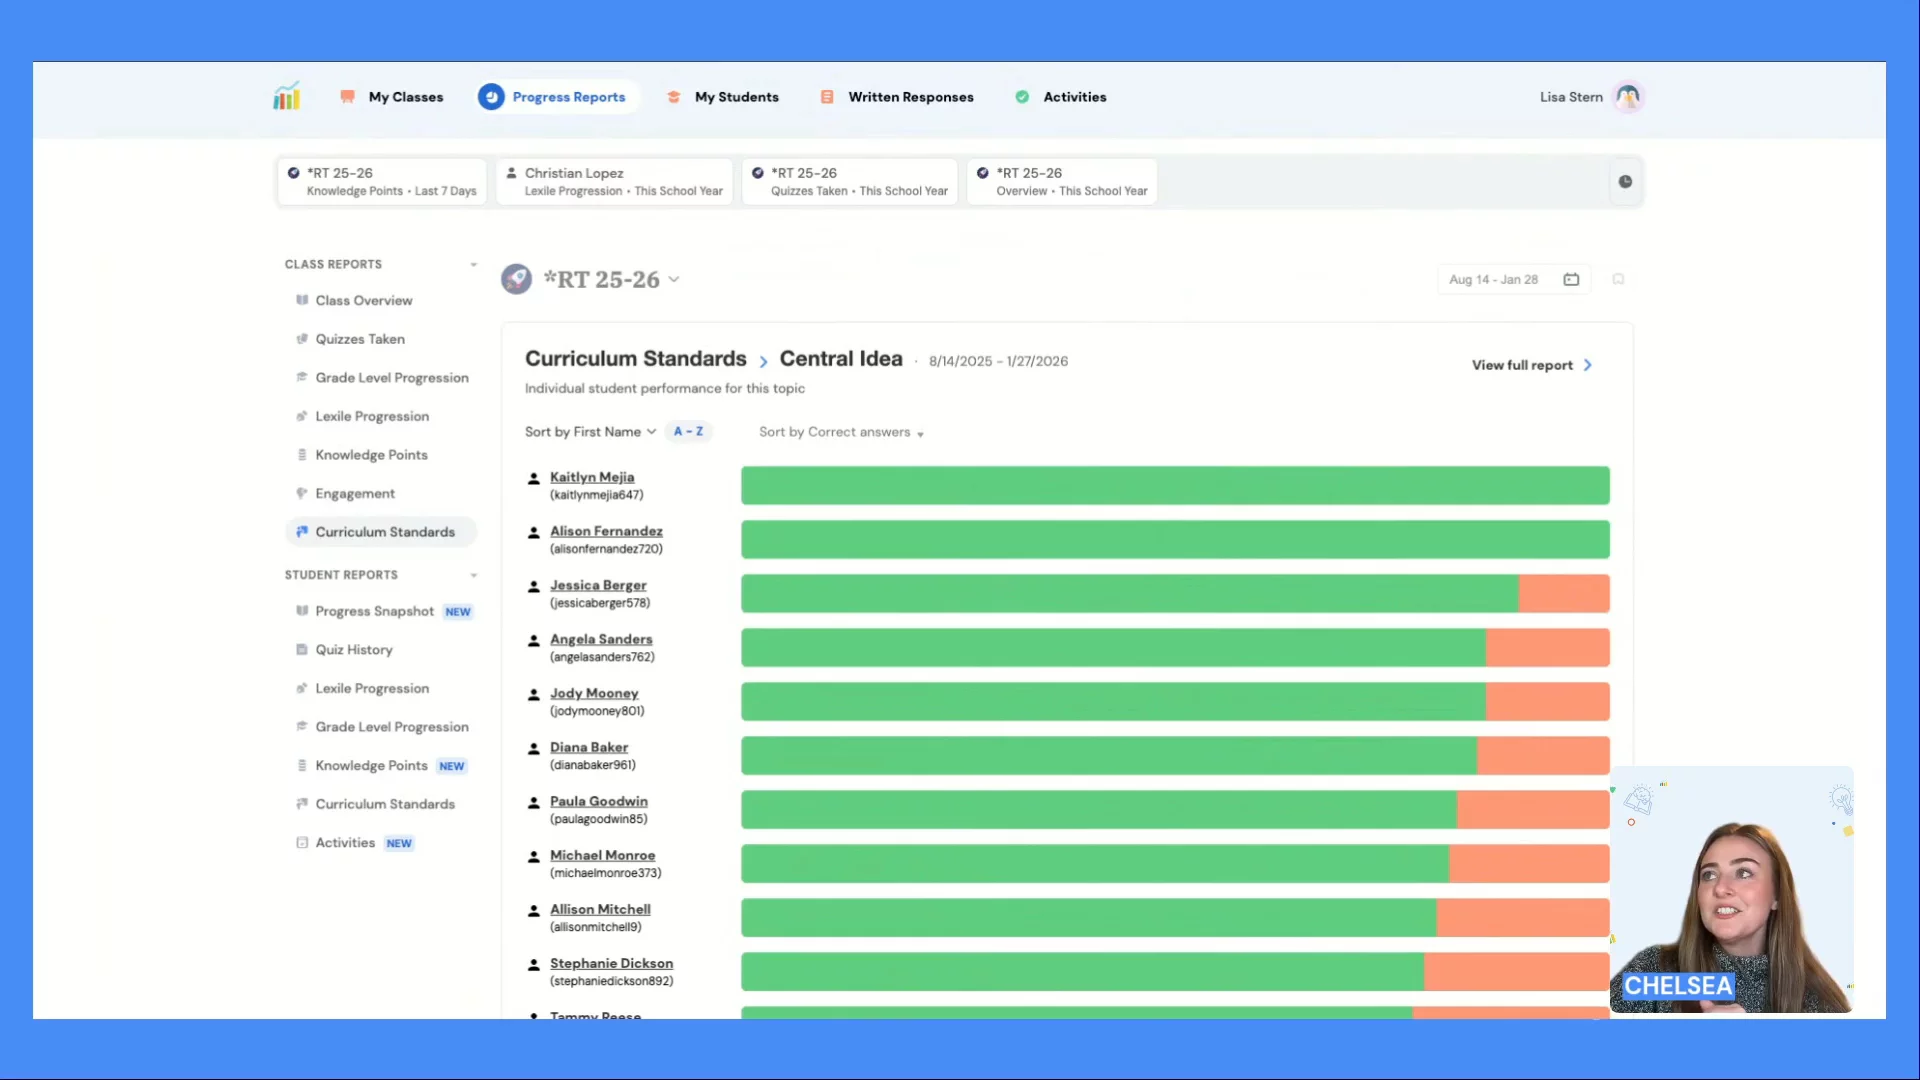Open the Sort by First Name dropdown

[x=590, y=432]
